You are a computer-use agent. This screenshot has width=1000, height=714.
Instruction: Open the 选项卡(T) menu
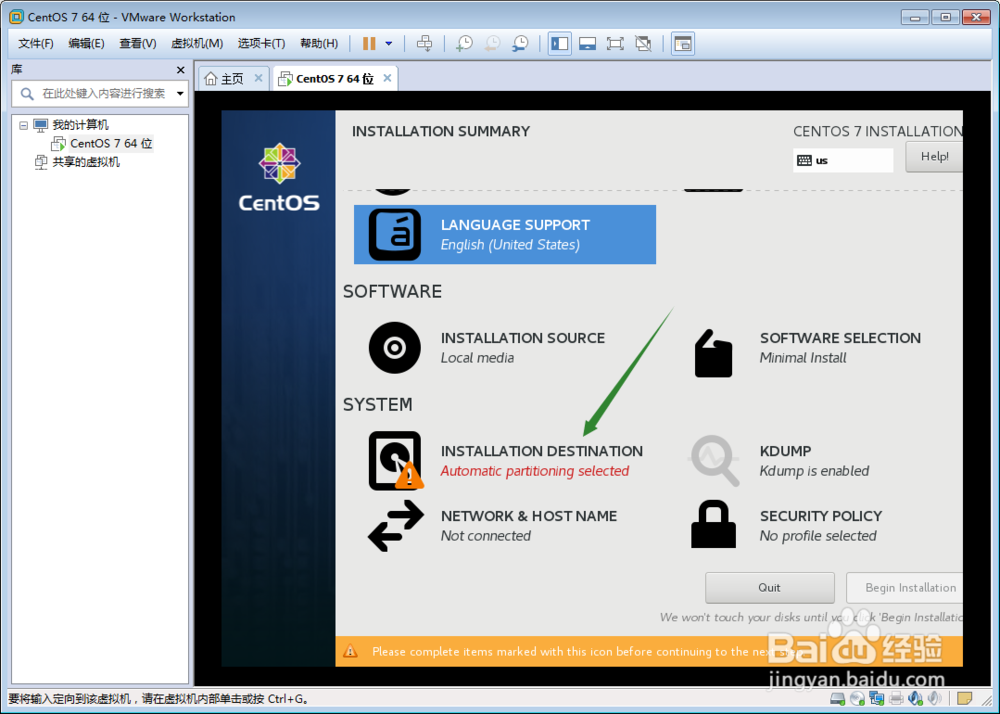(261, 43)
